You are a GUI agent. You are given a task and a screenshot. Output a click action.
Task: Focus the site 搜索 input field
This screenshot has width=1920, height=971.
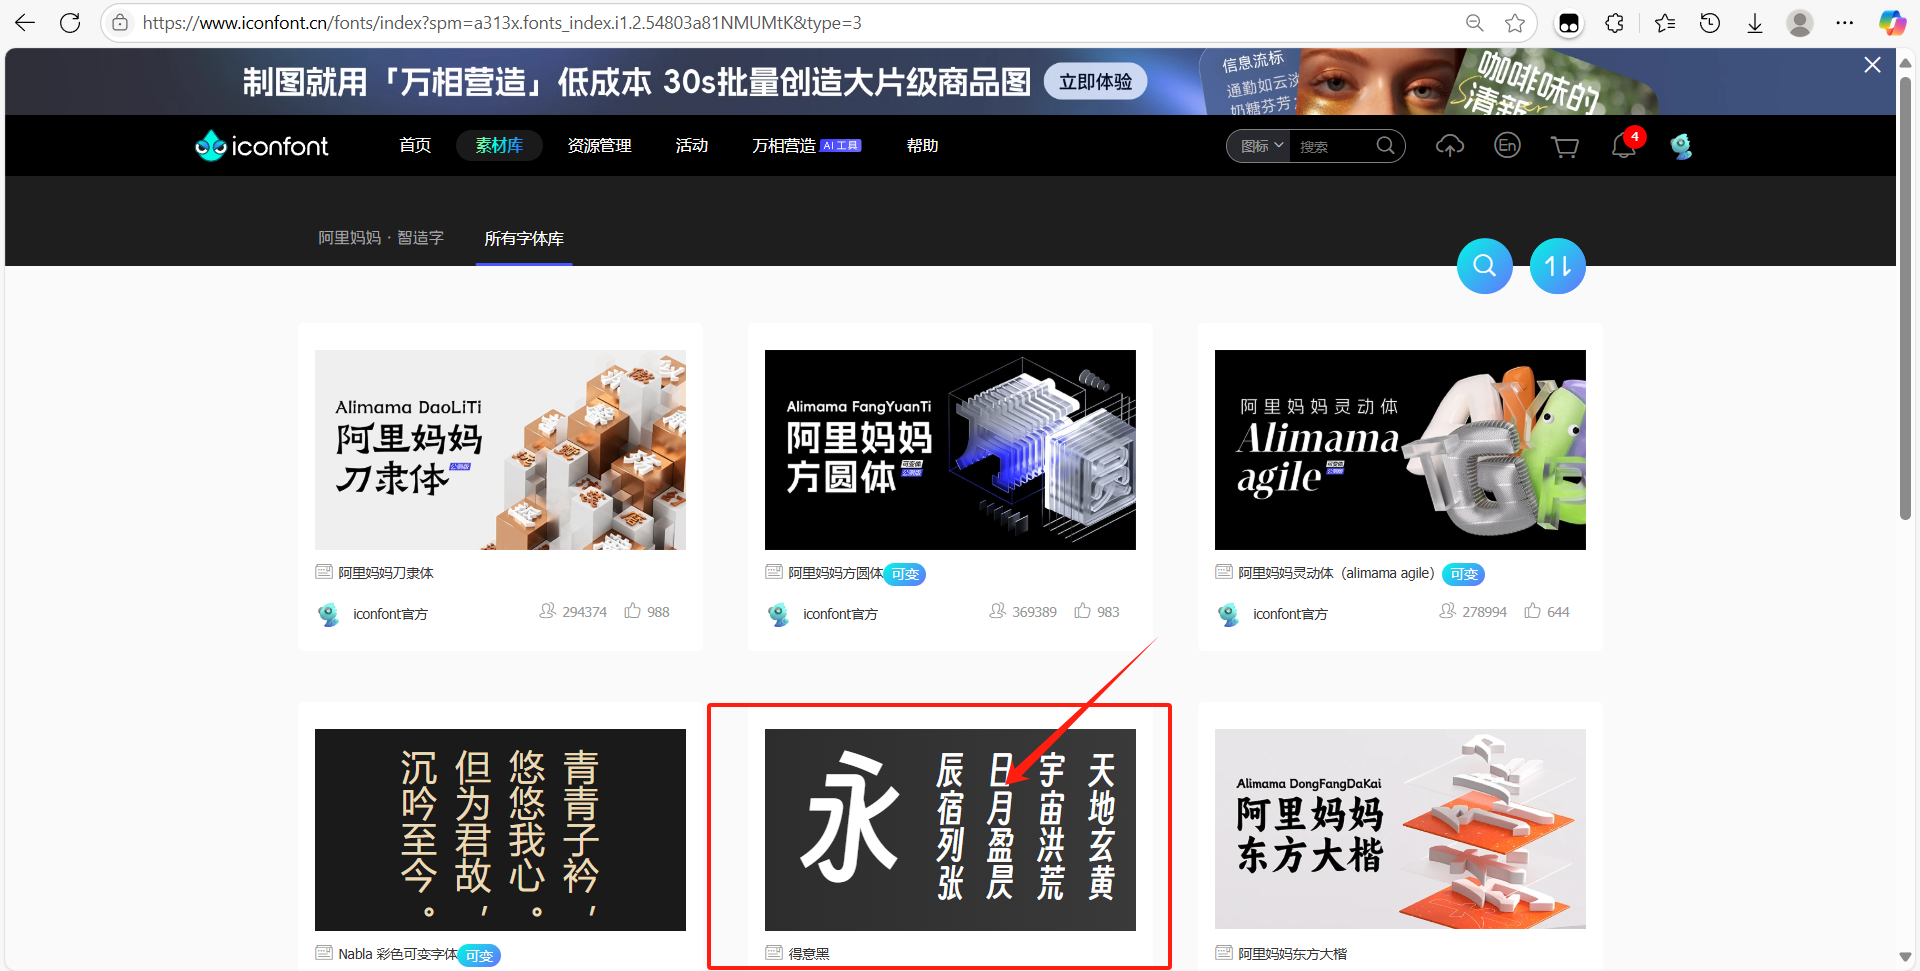pyautogui.click(x=1332, y=146)
